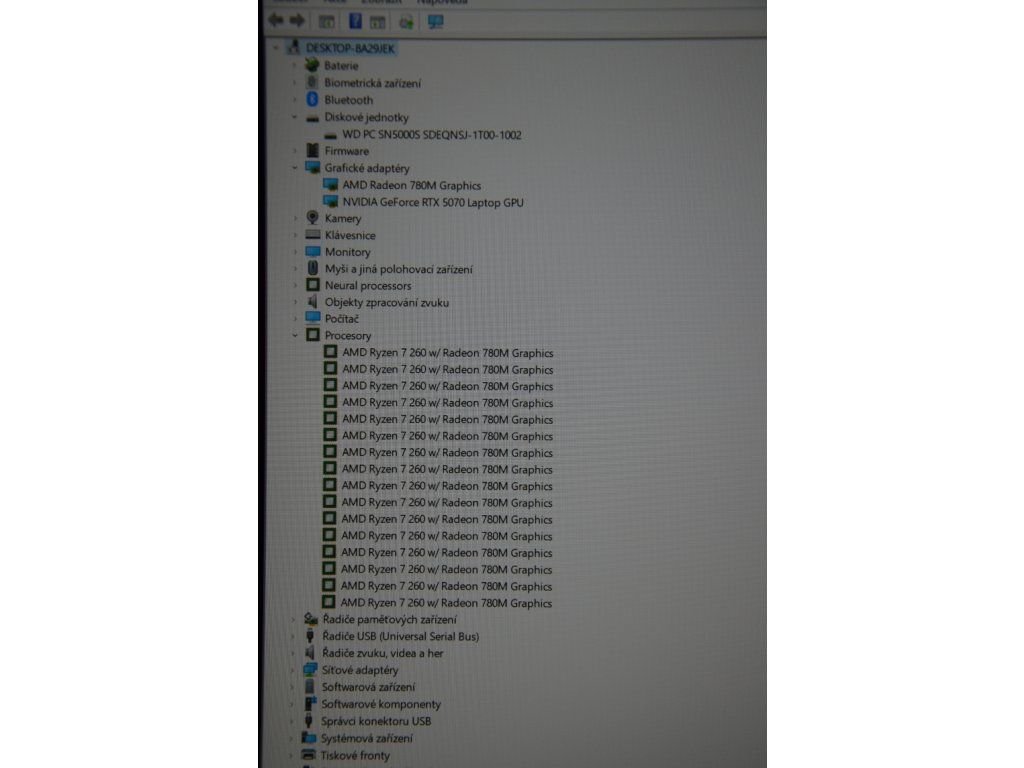The width and height of the screenshot is (1024, 768).
Task: Click the Klávesnice keyboard icon
Action: 313,234
